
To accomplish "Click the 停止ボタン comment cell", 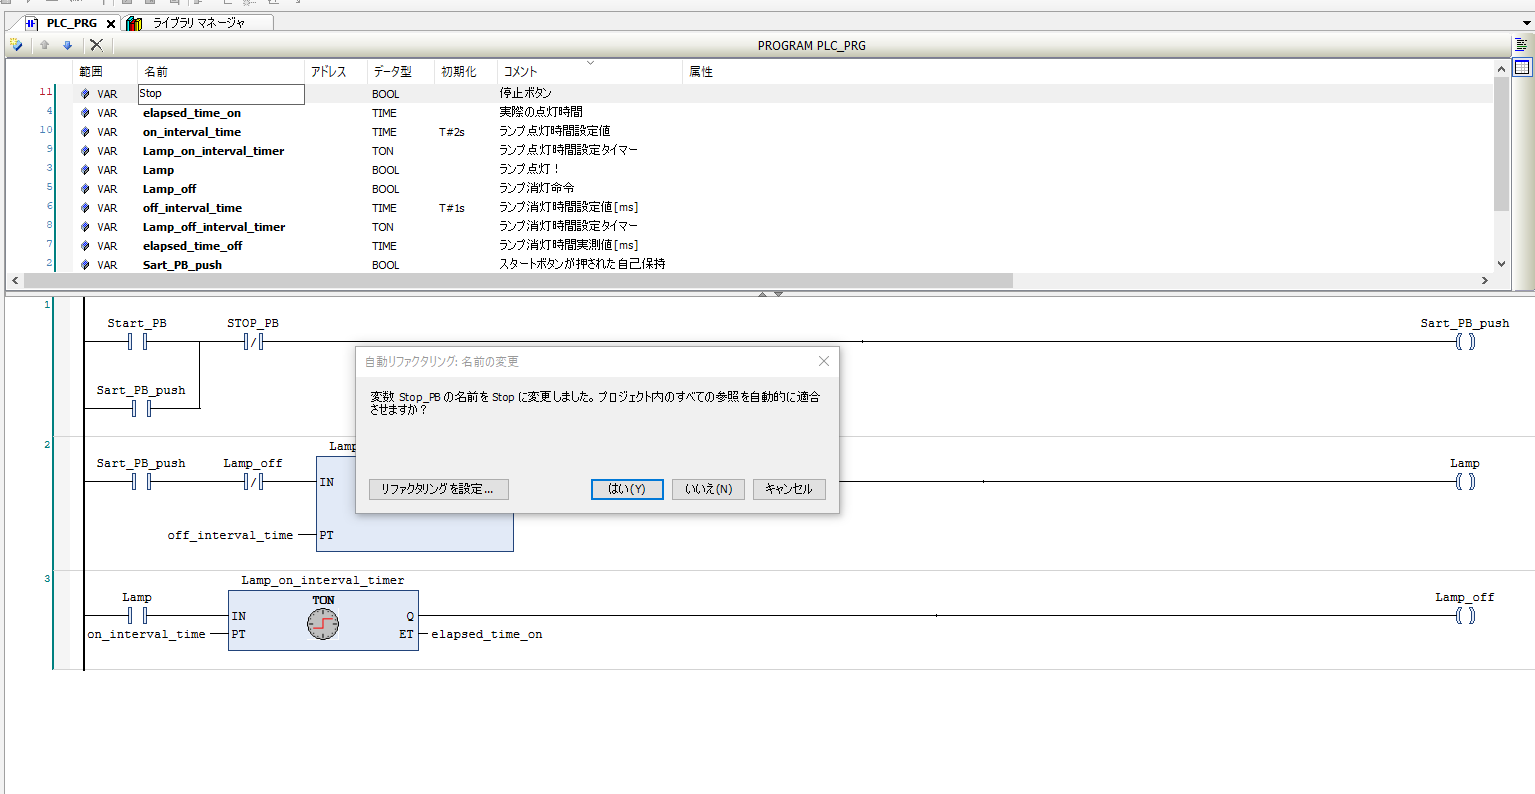I will pyautogui.click(x=526, y=93).
